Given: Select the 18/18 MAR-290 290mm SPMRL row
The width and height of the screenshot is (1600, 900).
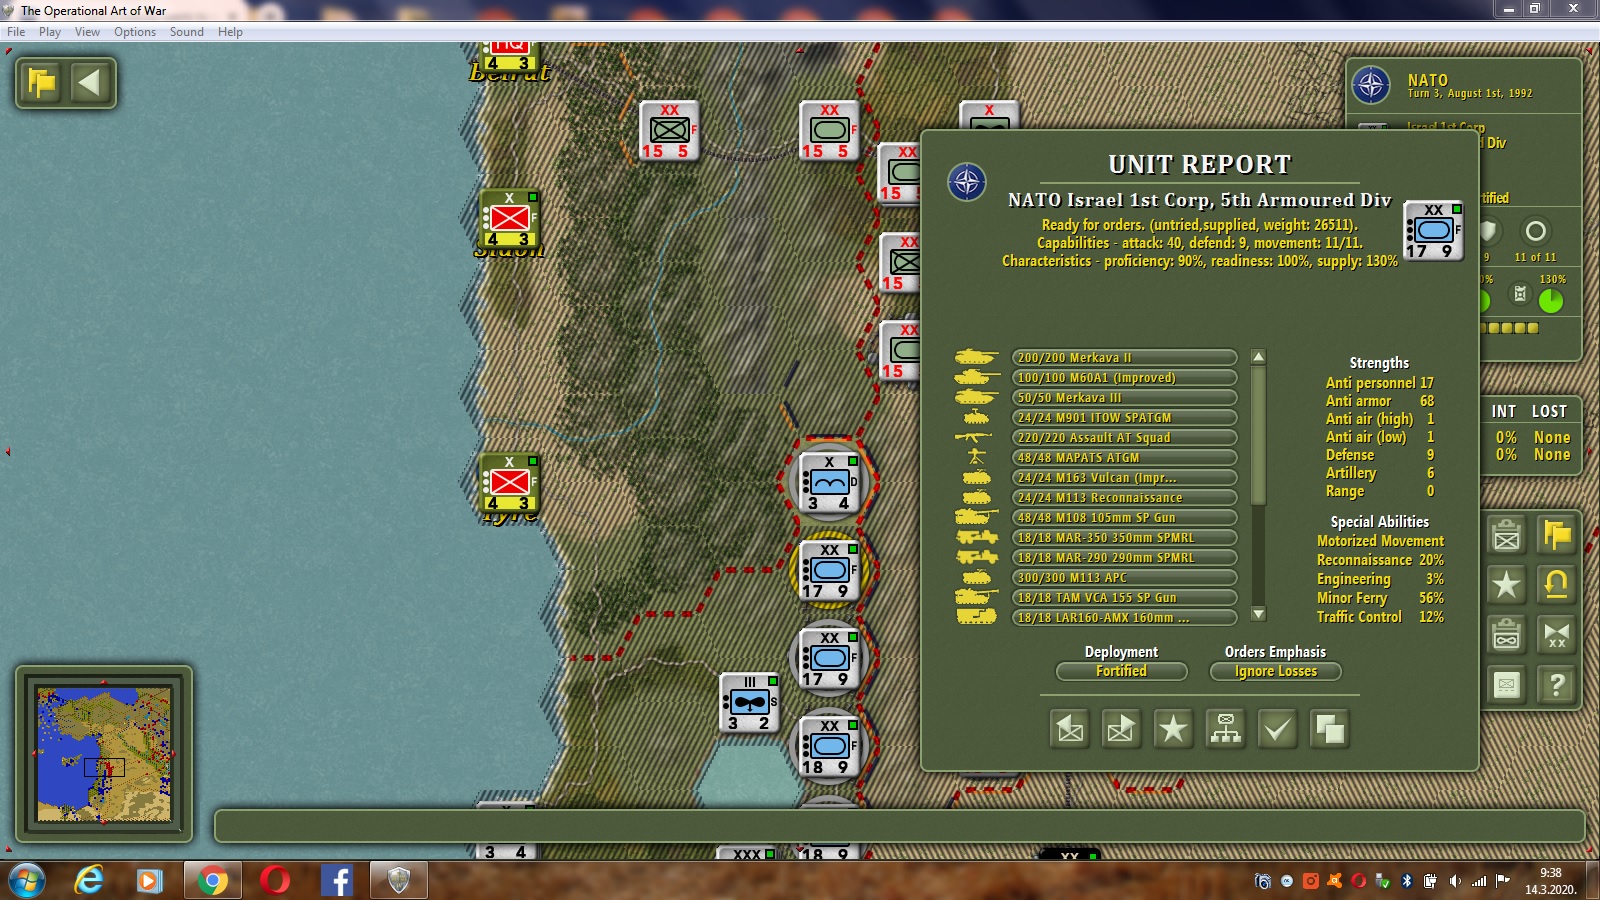Looking at the screenshot, I should [x=1124, y=557].
